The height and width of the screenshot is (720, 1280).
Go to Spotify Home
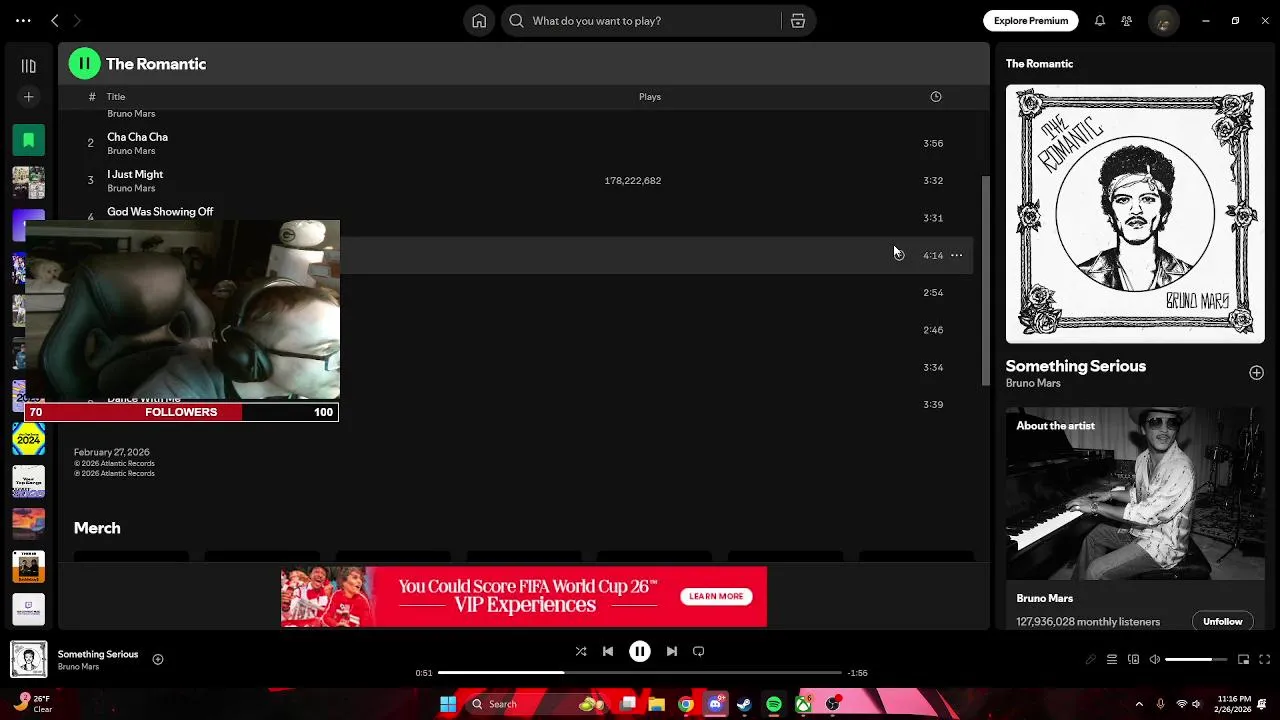click(x=479, y=20)
